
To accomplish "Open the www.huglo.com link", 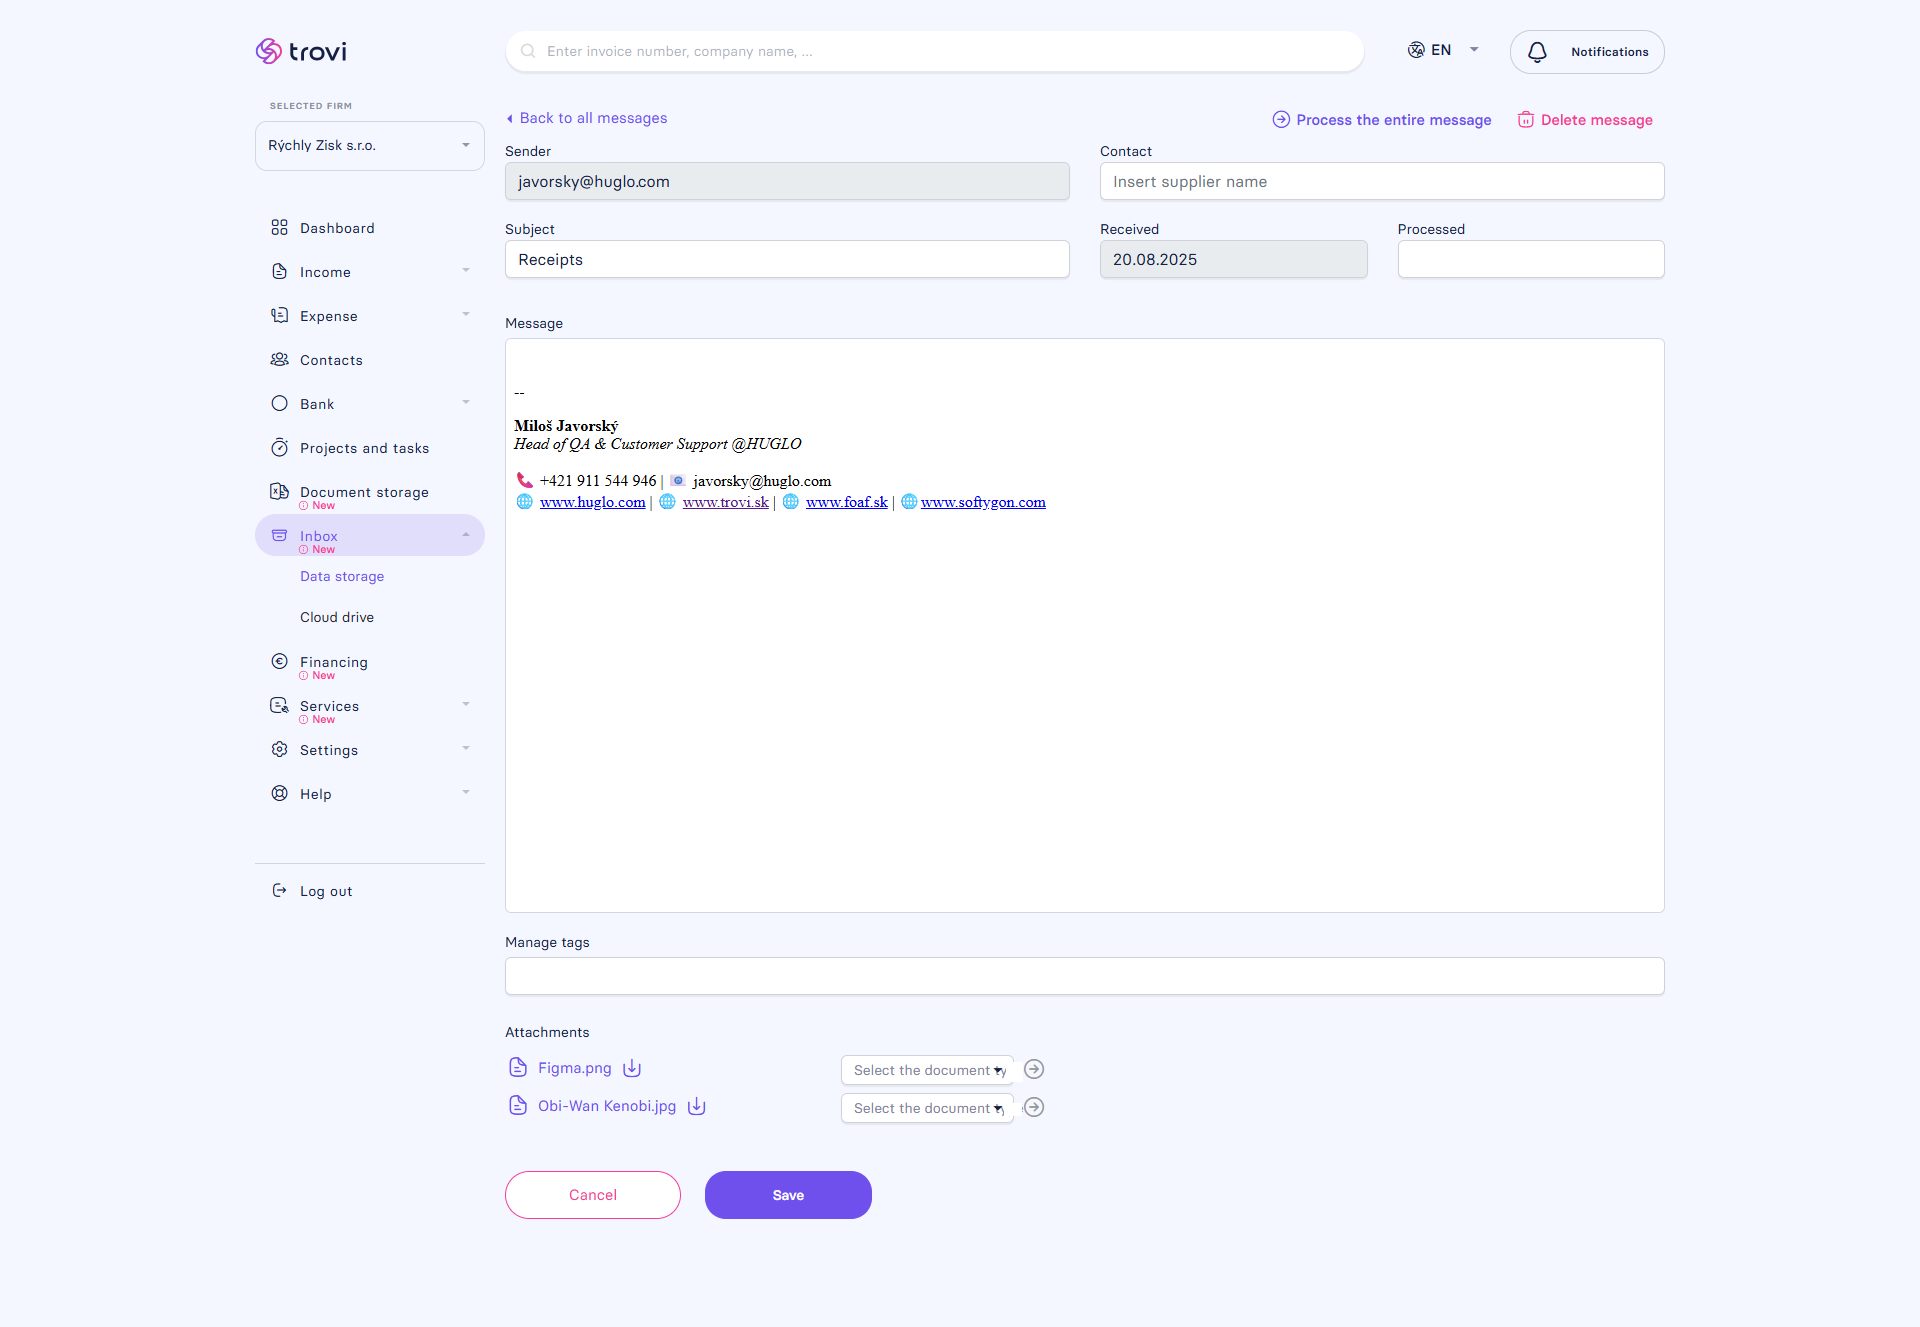I will [x=593, y=502].
